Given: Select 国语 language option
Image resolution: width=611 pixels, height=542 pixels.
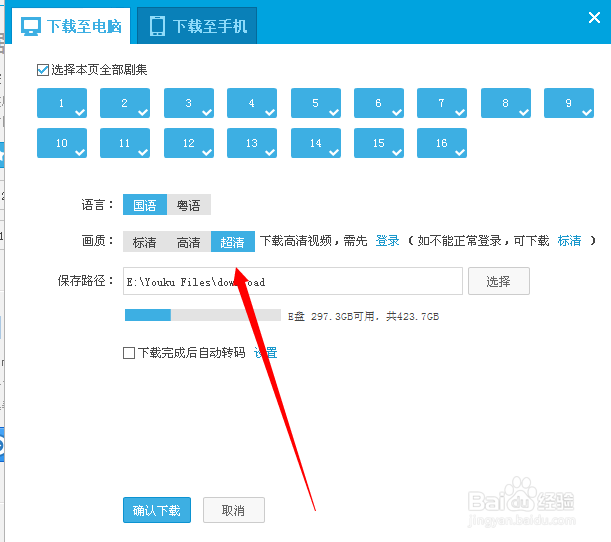Looking at the screenshot, I should pyautogui.click(x=145, y=205).
